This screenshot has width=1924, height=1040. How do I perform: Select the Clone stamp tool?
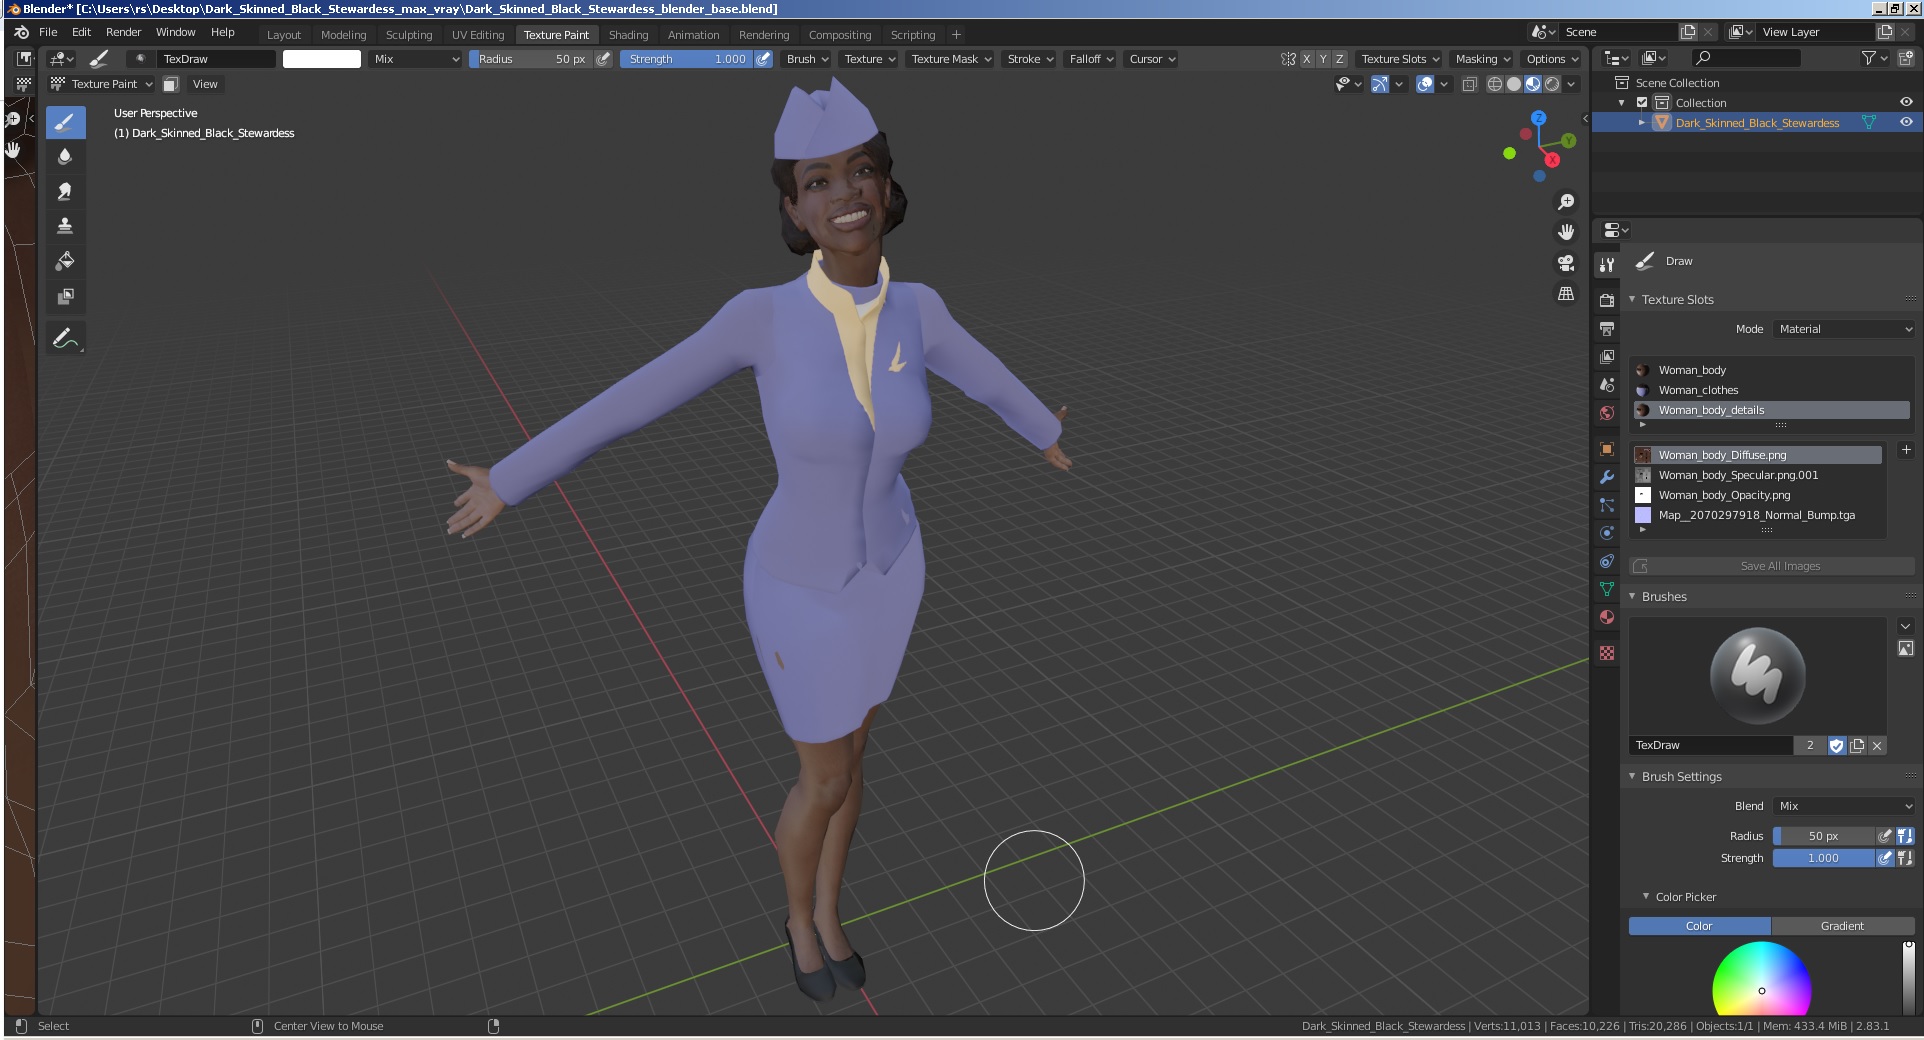65,226
